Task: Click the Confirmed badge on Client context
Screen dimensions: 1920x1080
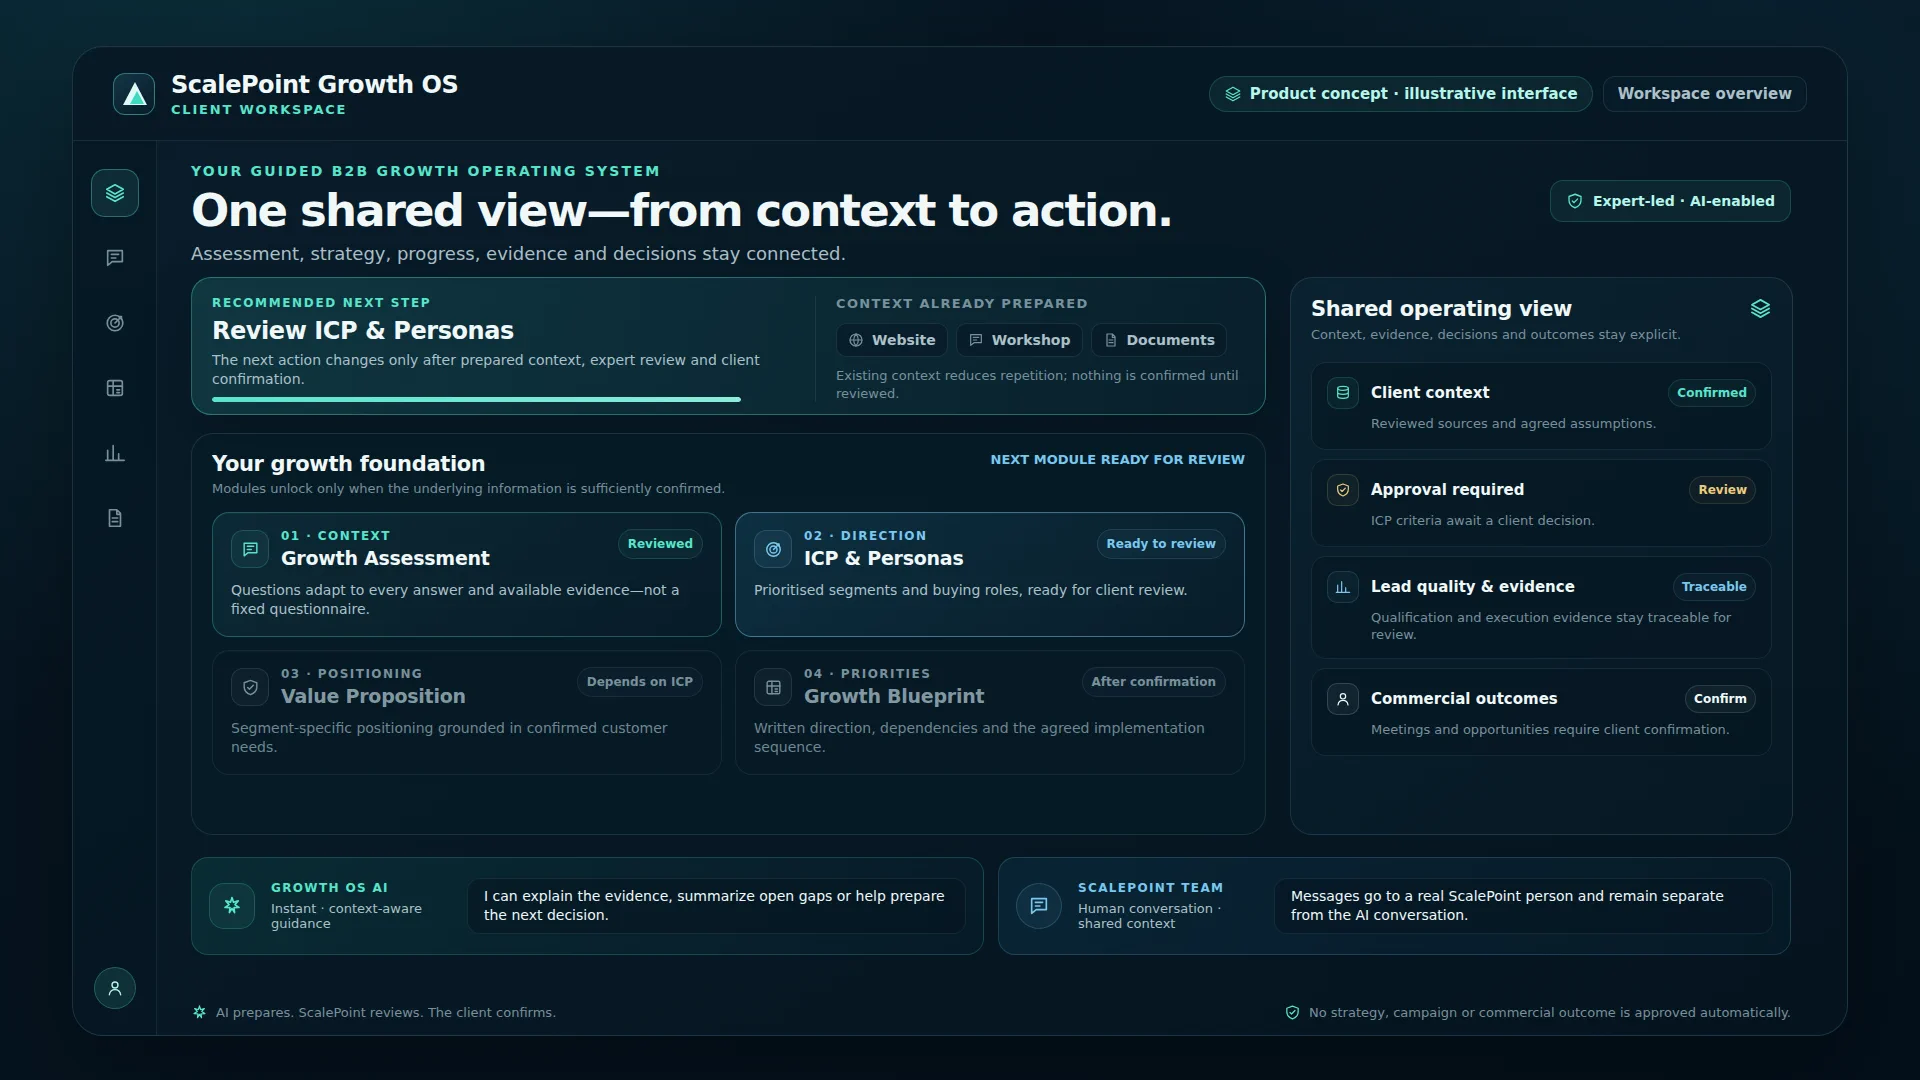Action: [1711, 393]
